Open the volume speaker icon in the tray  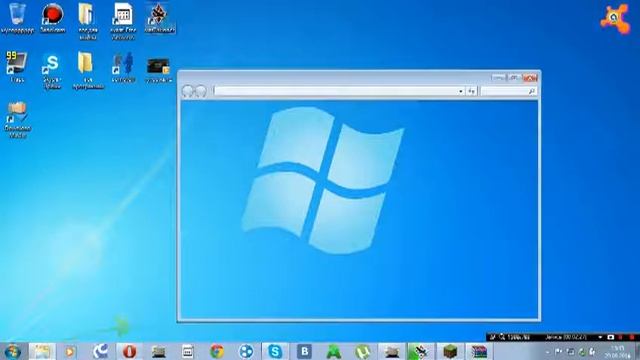(593, 351)
